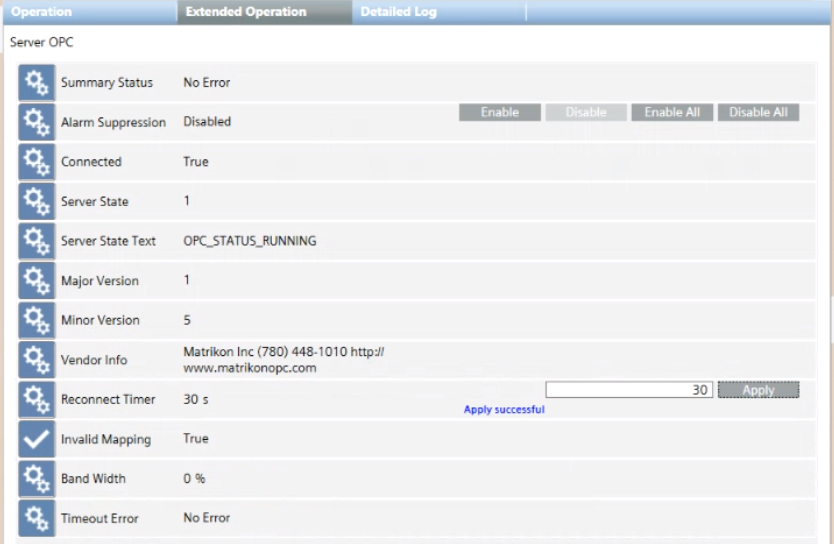Select the Vendor Info gear icon
Screen dimensions: 834x544
click(x=37, y=360)
